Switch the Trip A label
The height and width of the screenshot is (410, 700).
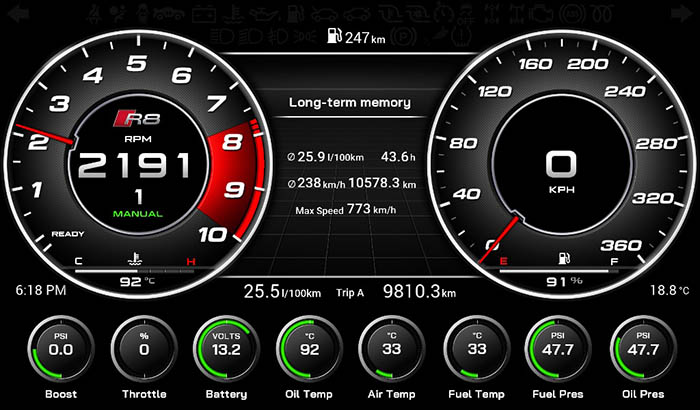click(350, 293)
